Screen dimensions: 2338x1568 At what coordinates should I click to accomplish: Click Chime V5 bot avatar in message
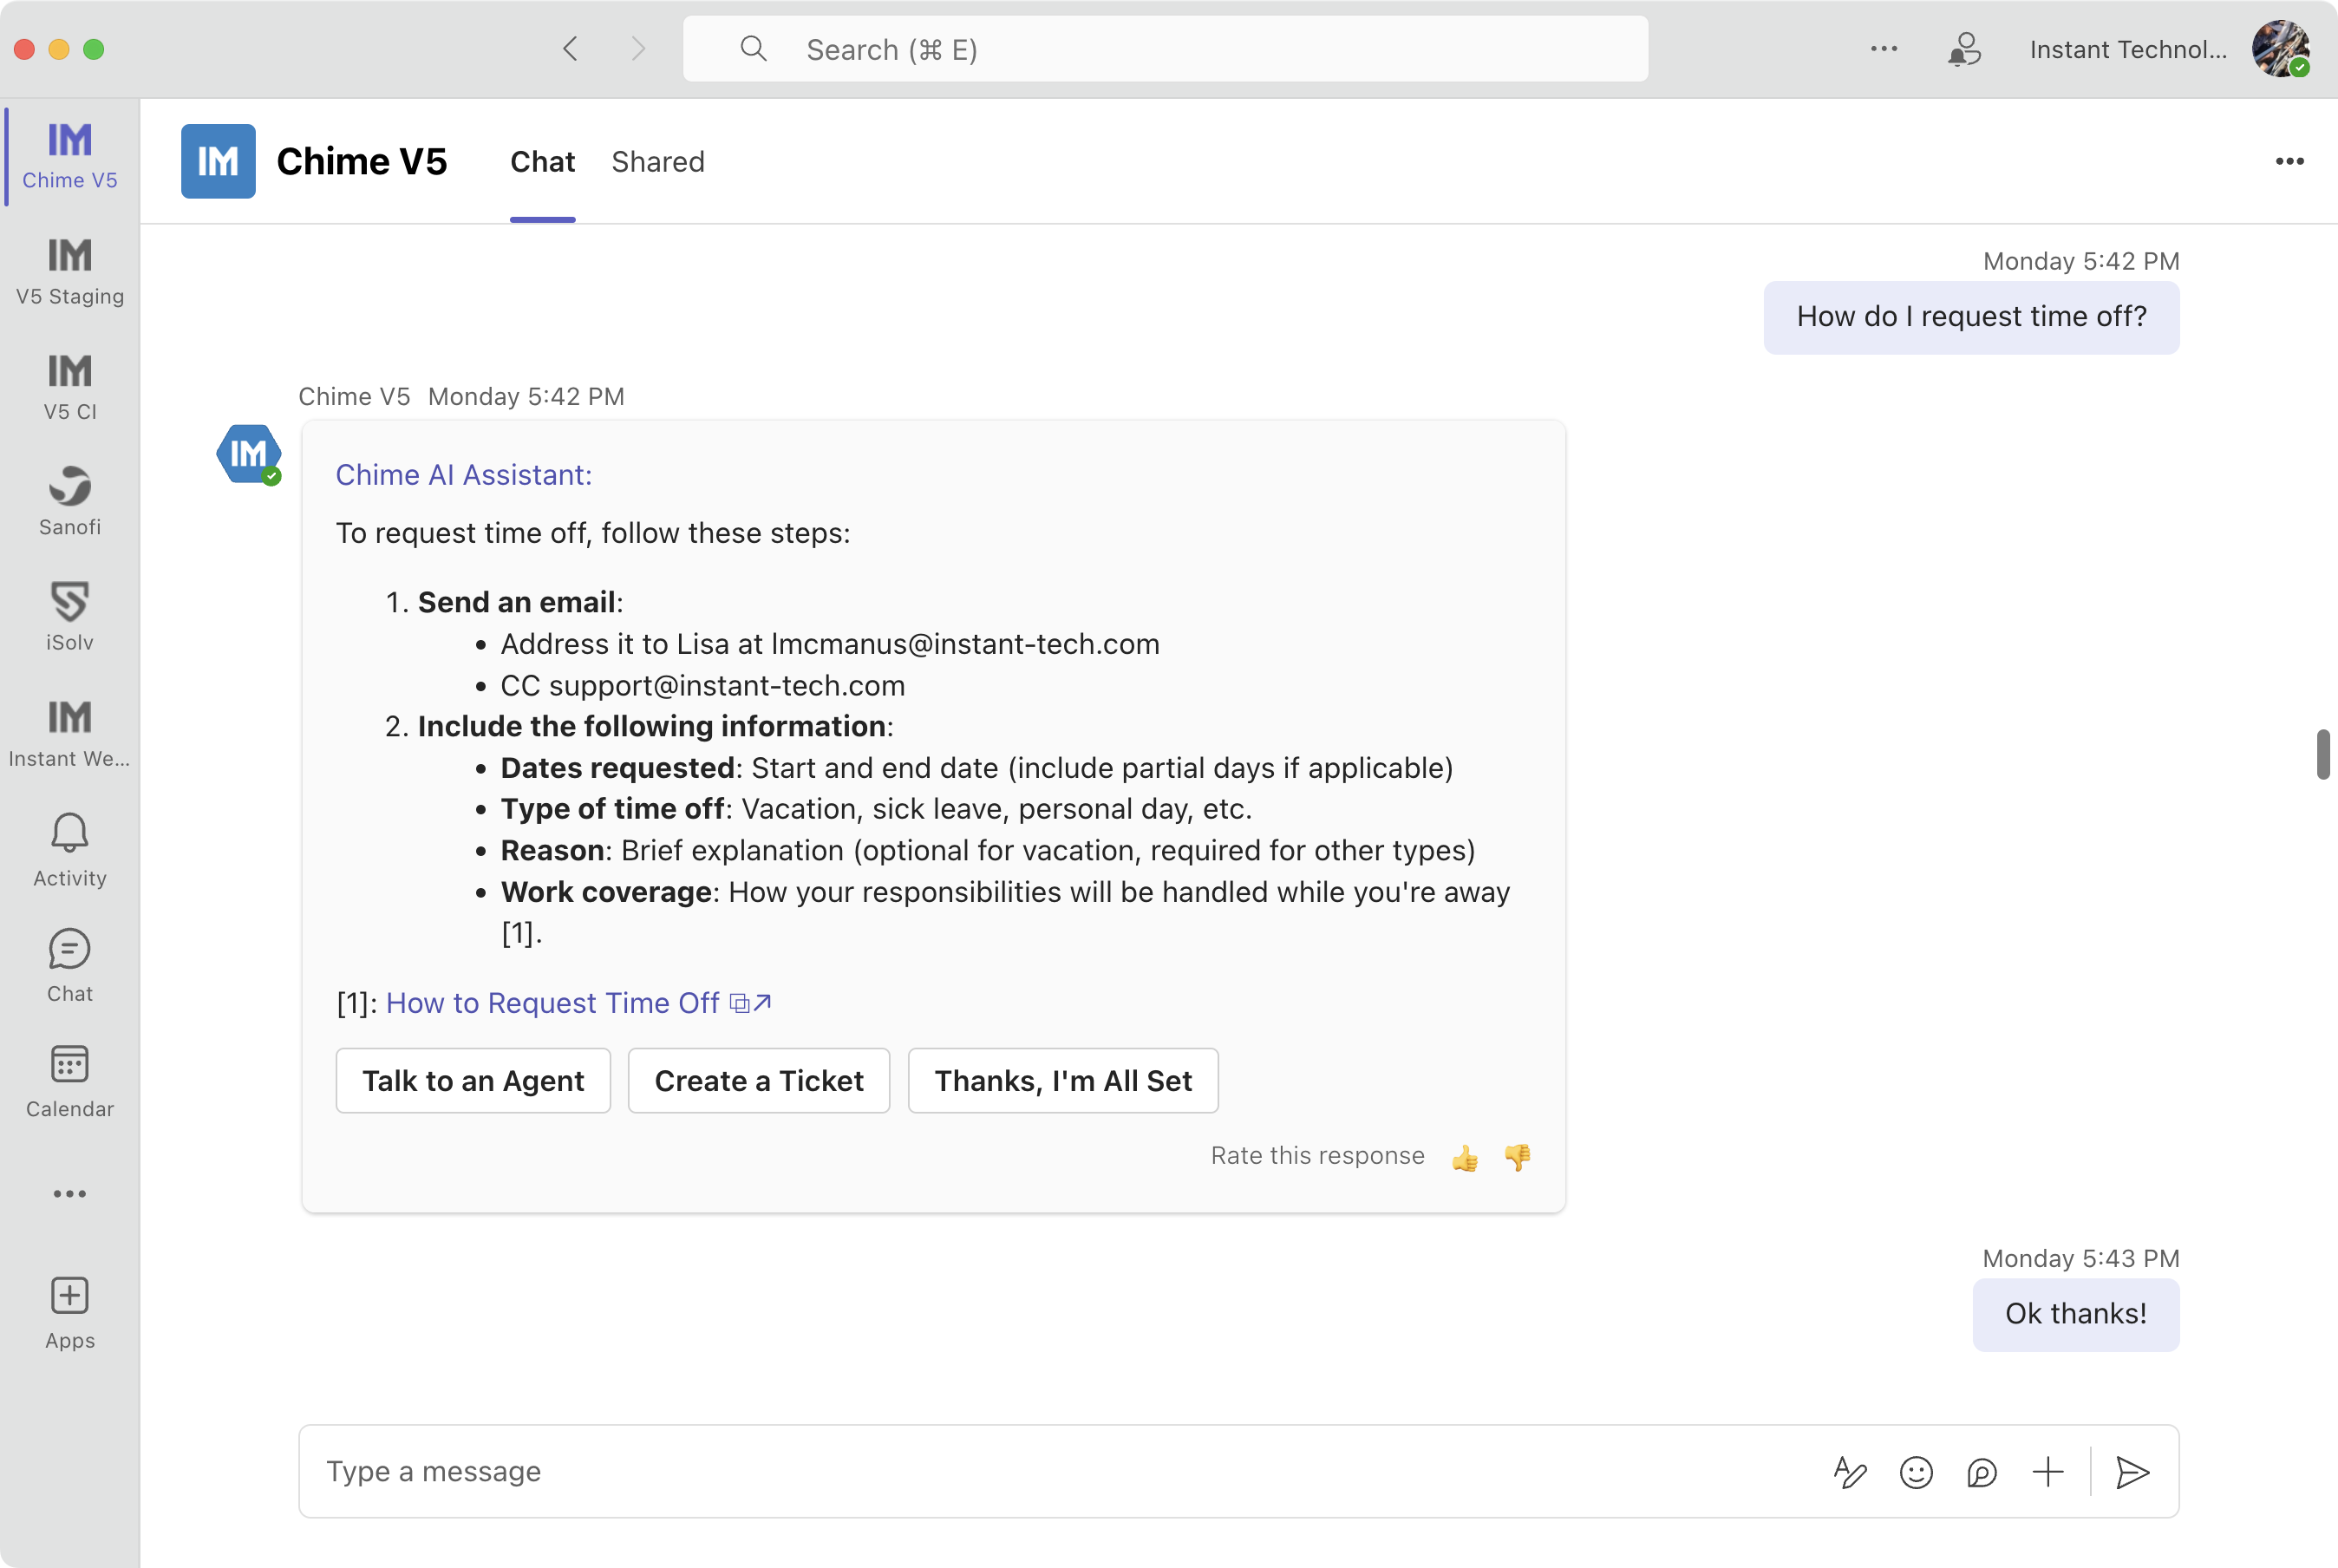tap(249, 455)
